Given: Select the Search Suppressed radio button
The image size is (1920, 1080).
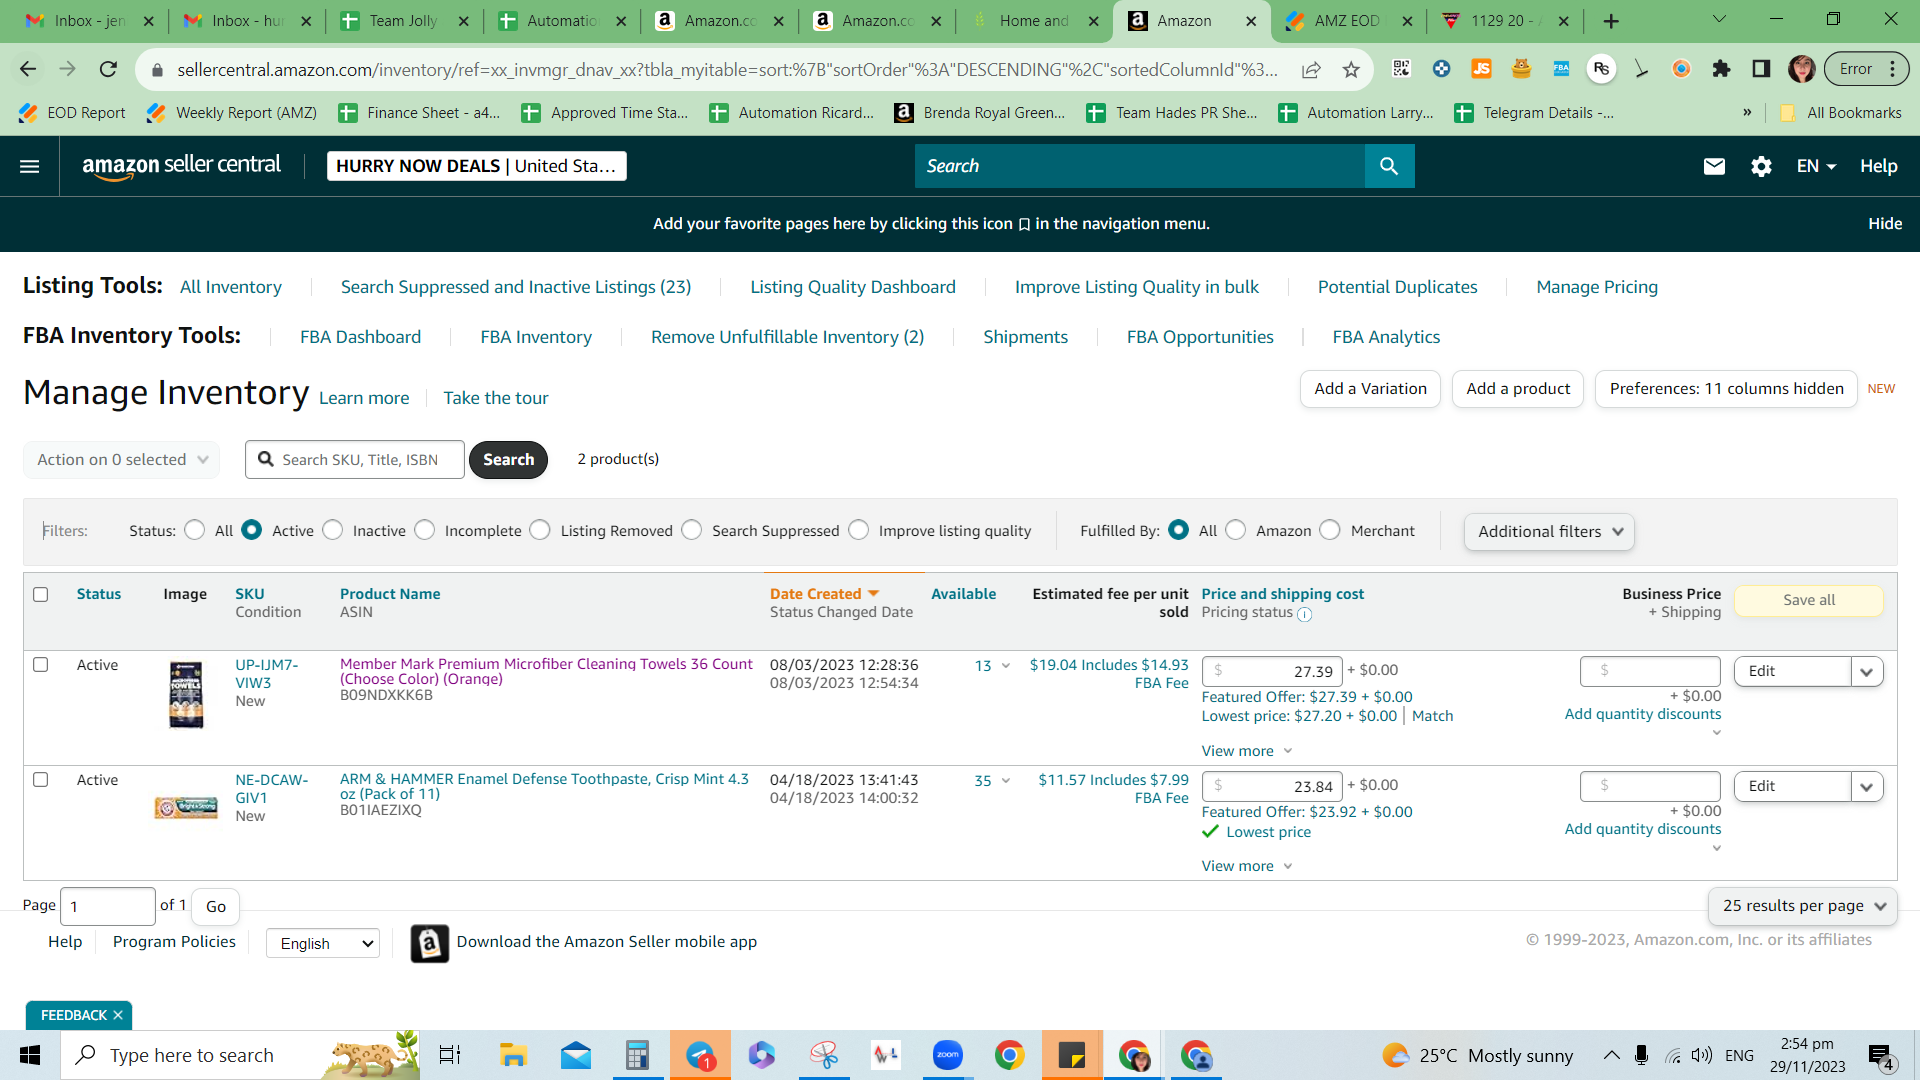Looking at the screenshot, I should coord(692,530).
